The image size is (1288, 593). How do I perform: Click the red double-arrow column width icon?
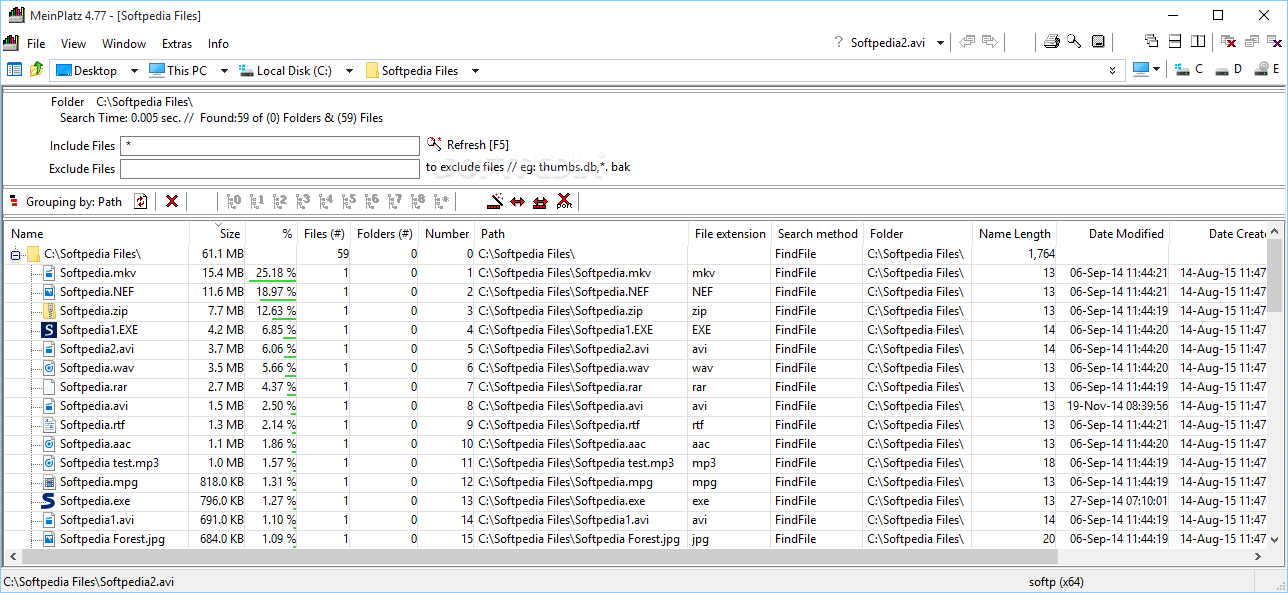coord(517,201)
